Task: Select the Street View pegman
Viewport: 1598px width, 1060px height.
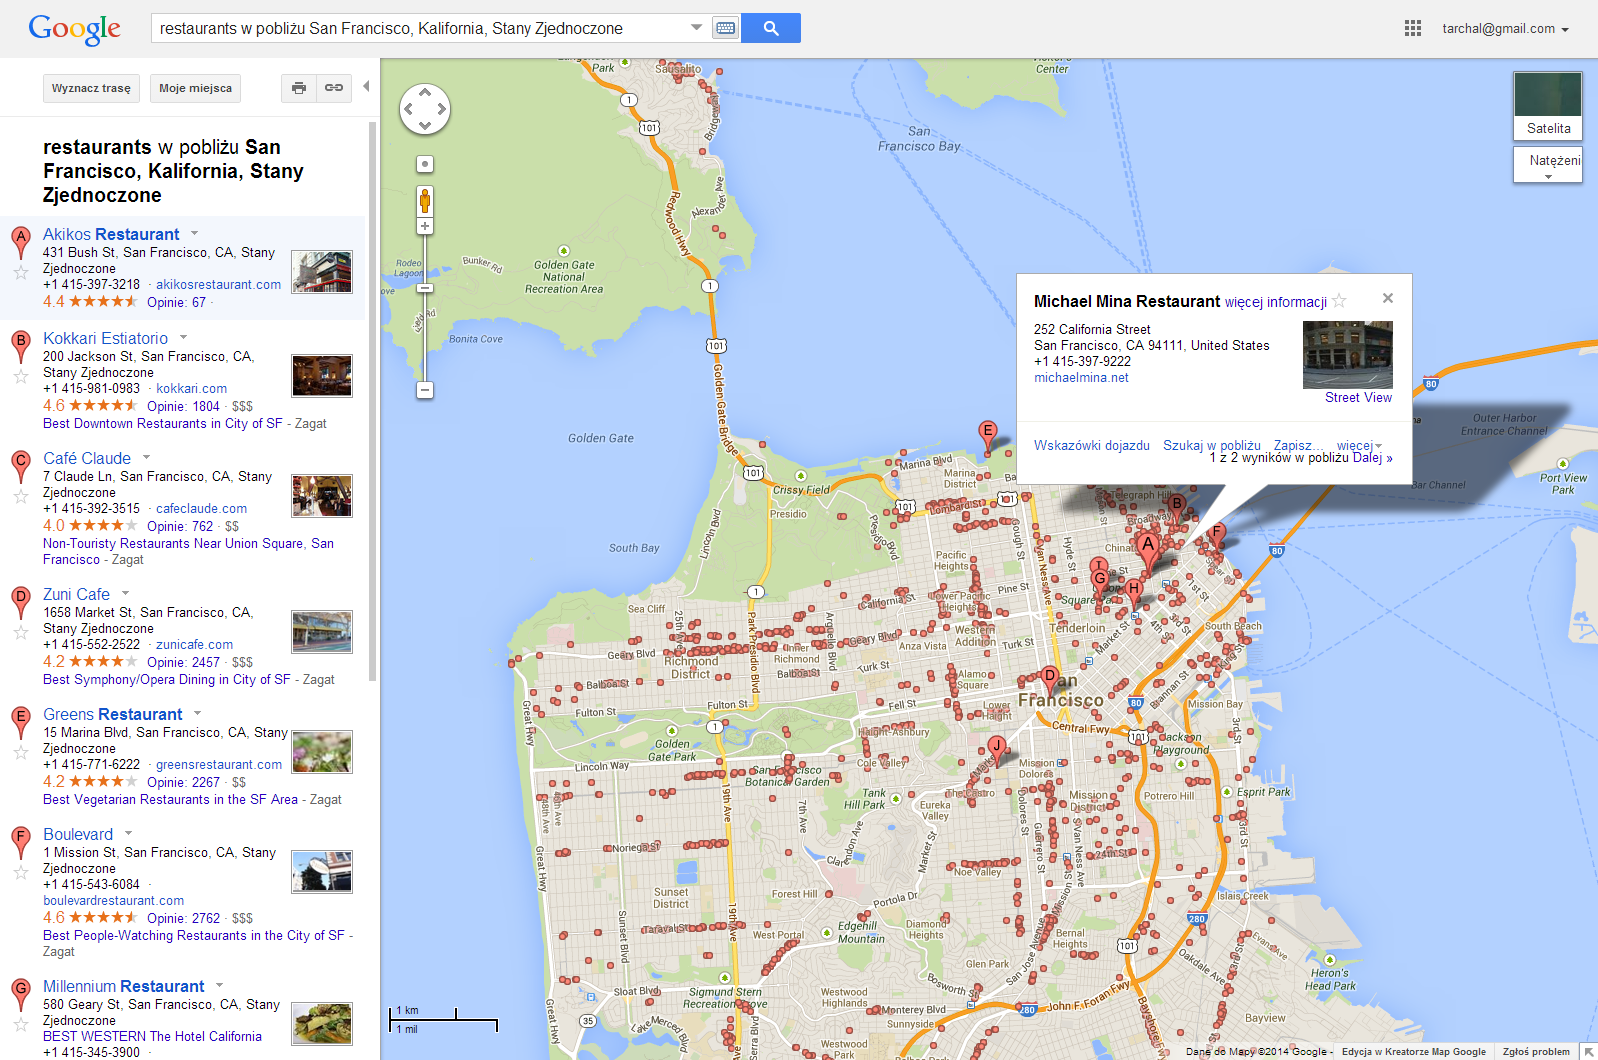Action: tap(425, 201)
